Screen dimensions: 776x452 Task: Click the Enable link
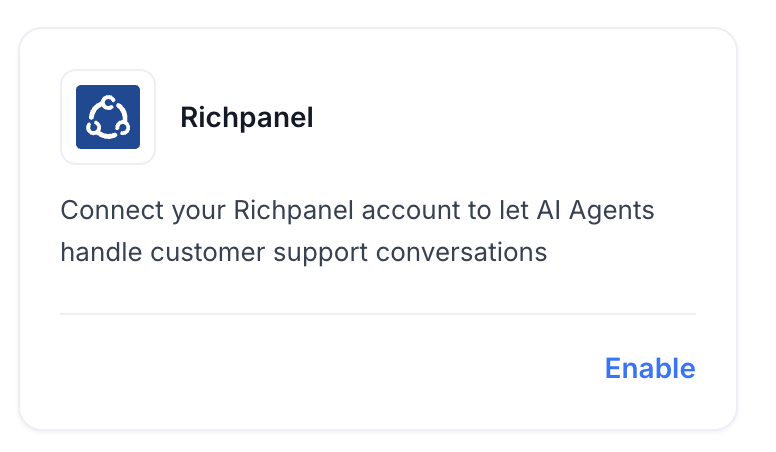[650, 368]
